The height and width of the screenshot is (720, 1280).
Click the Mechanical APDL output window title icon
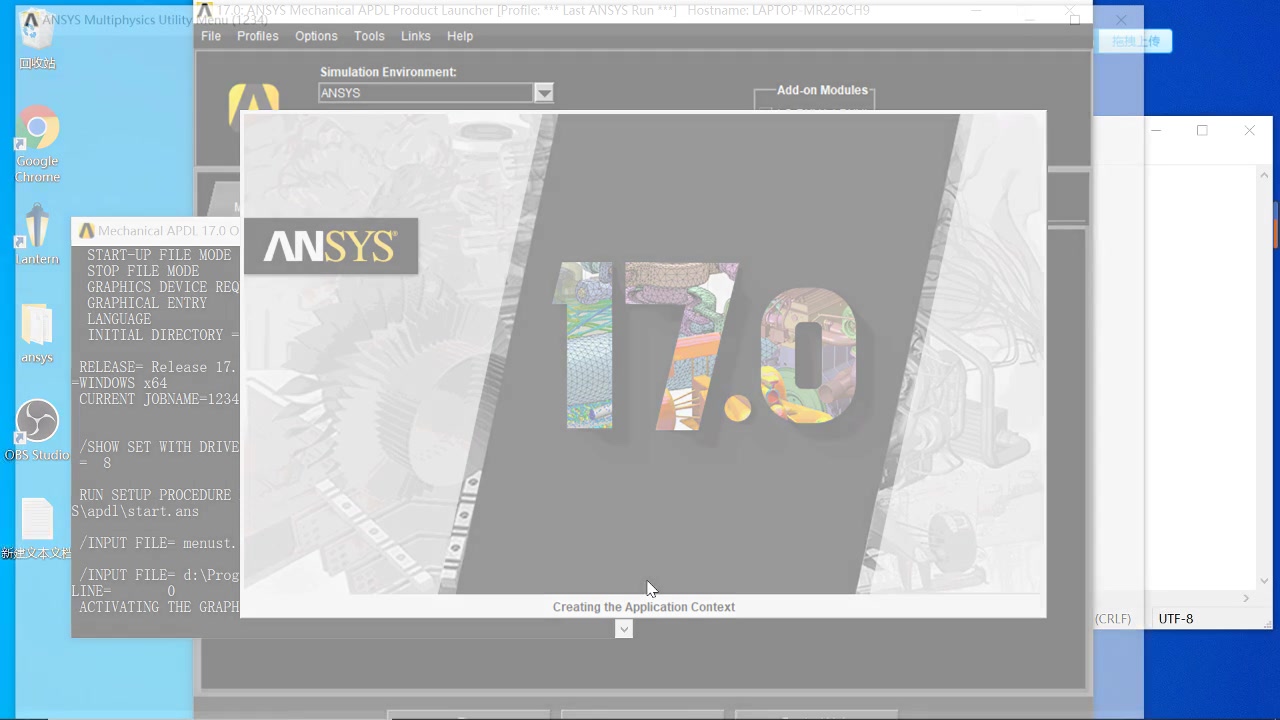tap(86, 231)
